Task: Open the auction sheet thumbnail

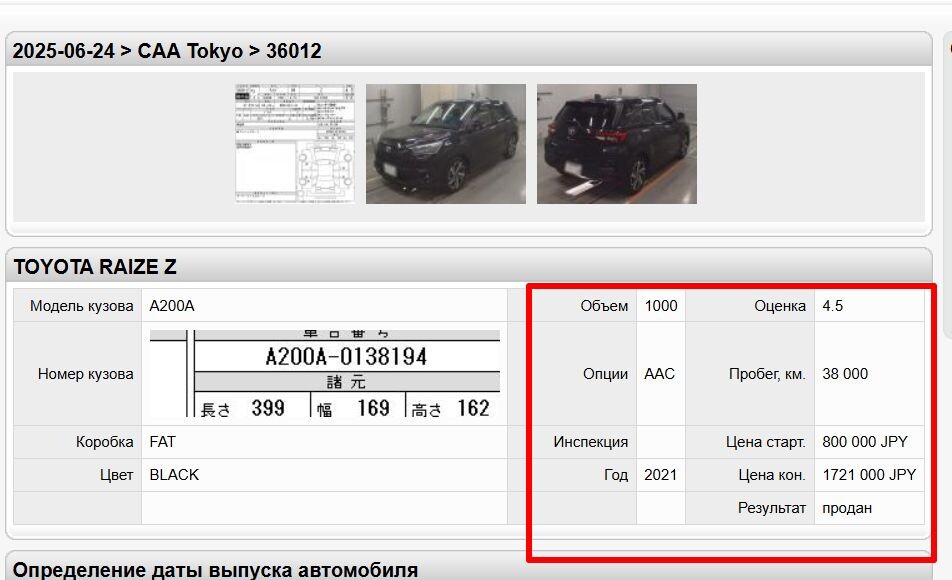Action: tap(295, 143)
